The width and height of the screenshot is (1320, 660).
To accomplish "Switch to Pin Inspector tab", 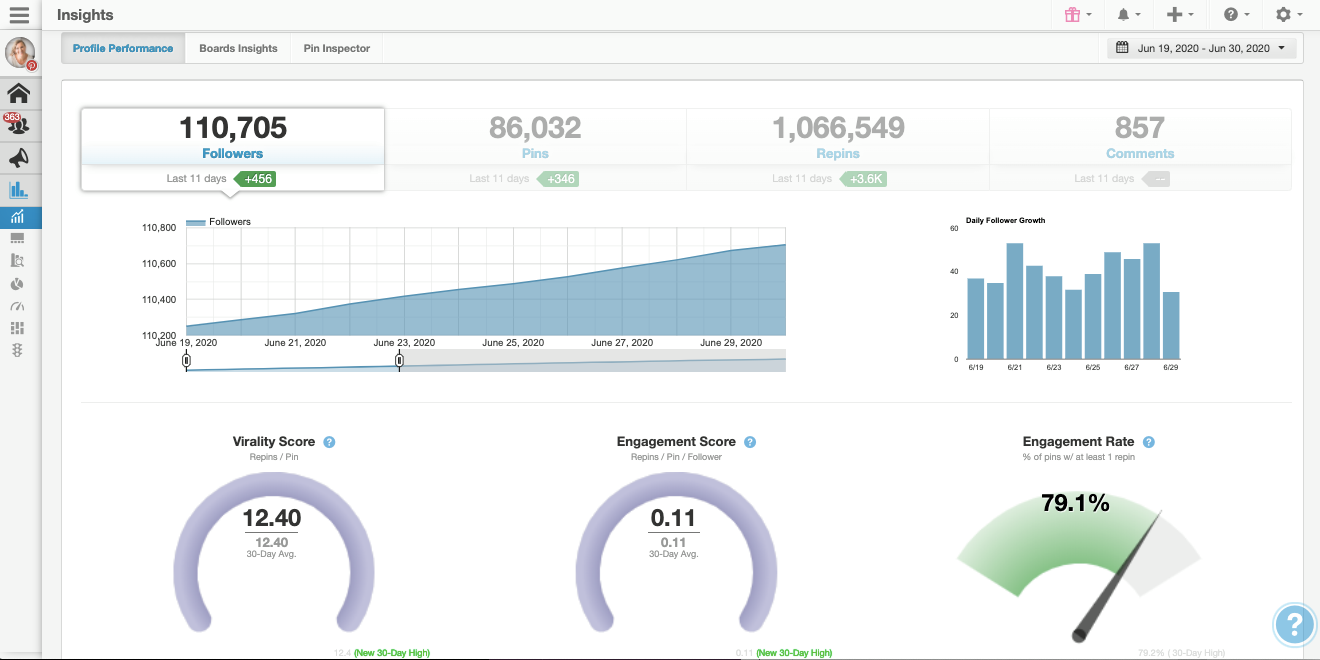I will 337,48.
